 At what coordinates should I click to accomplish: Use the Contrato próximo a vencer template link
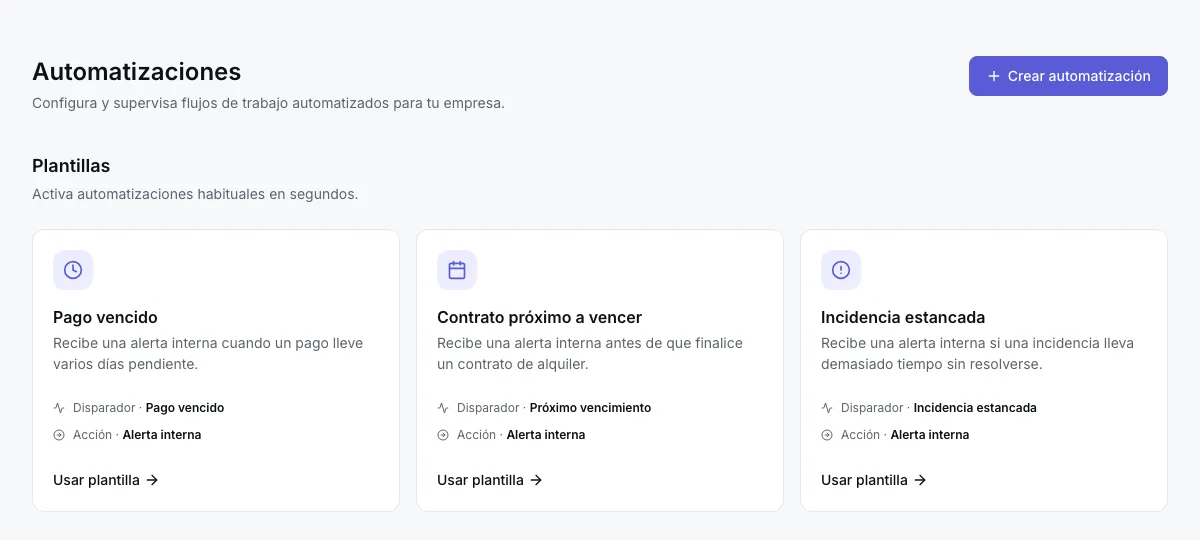click(x=490, y=480)
